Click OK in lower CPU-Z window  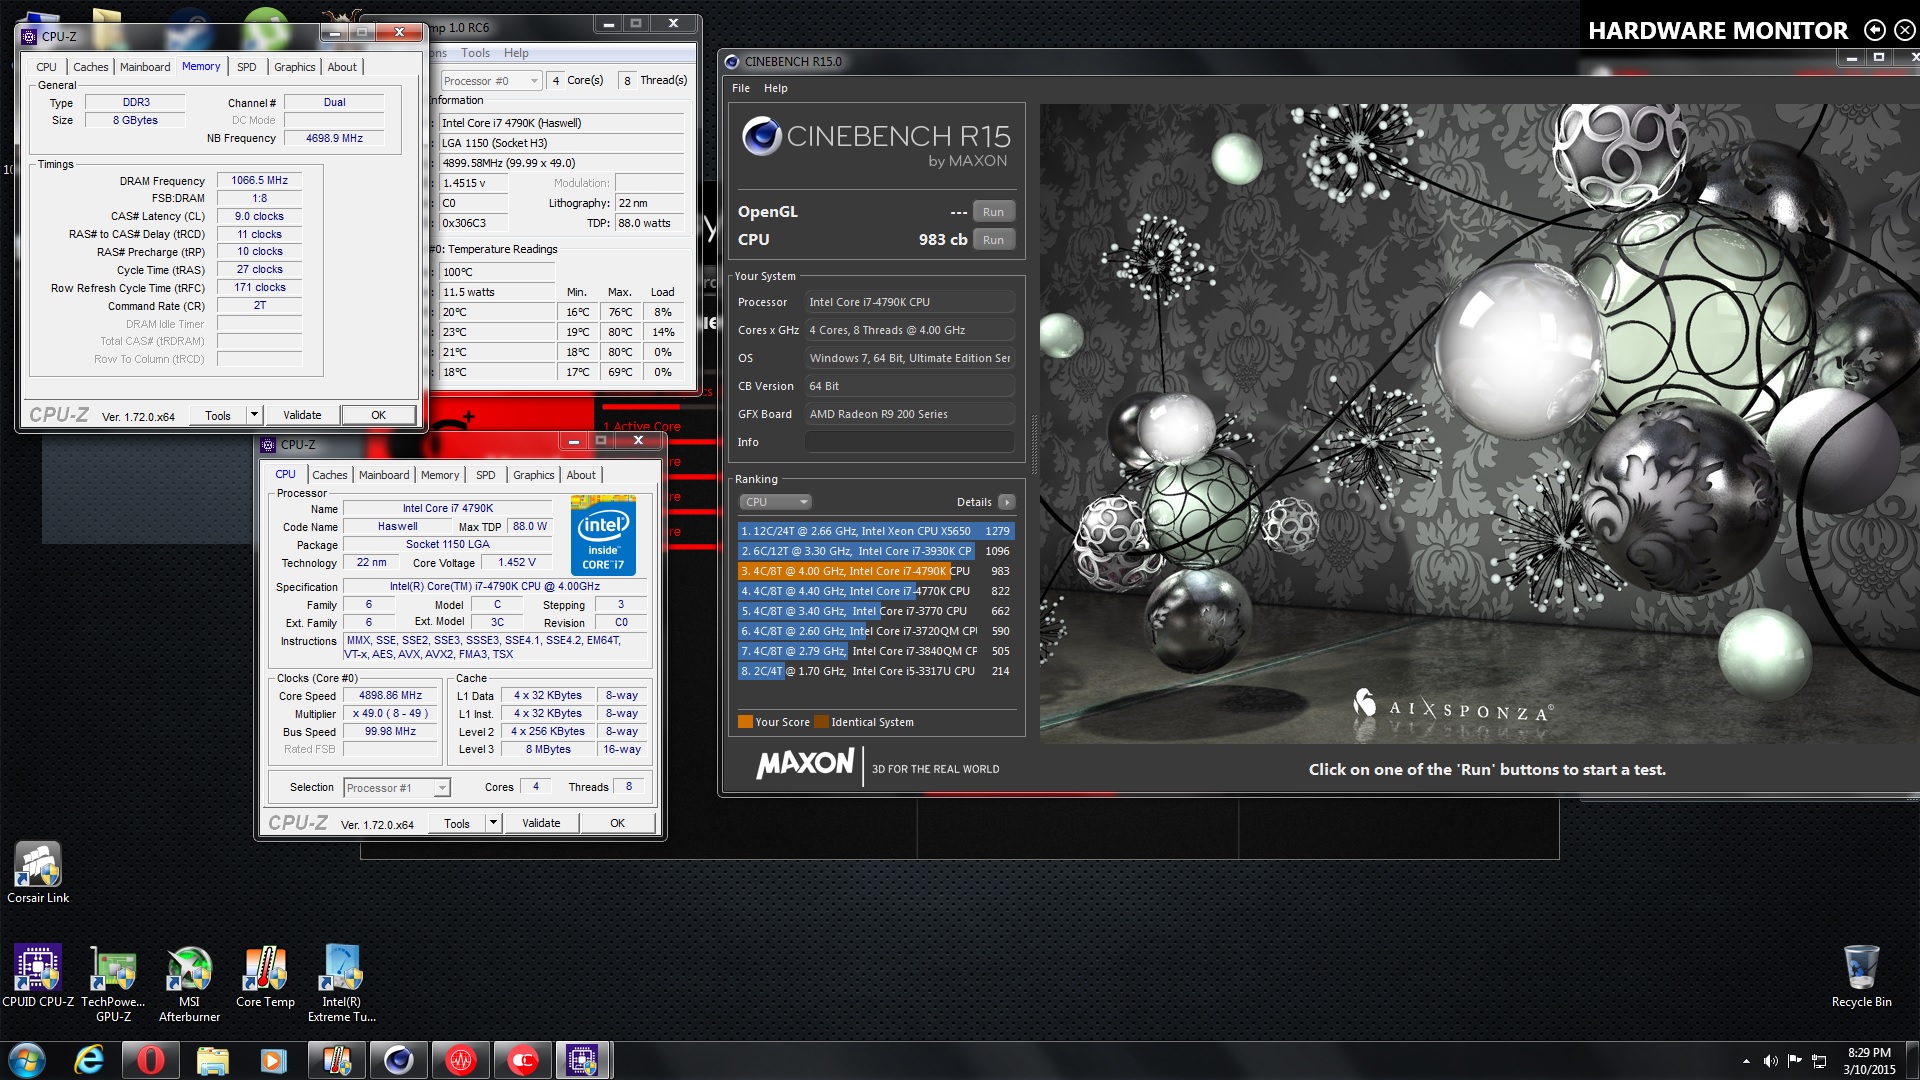(618, 823)
